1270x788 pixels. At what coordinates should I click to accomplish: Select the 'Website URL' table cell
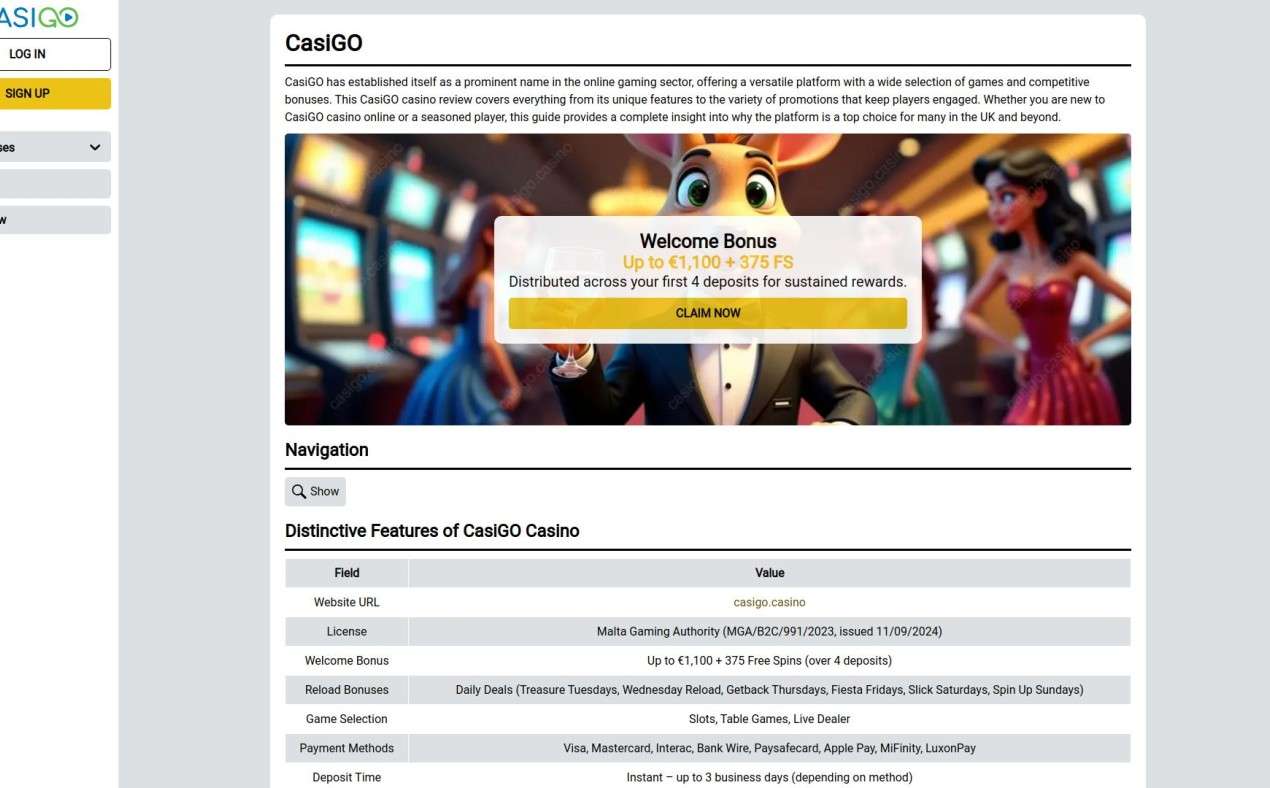pos(347,602)
